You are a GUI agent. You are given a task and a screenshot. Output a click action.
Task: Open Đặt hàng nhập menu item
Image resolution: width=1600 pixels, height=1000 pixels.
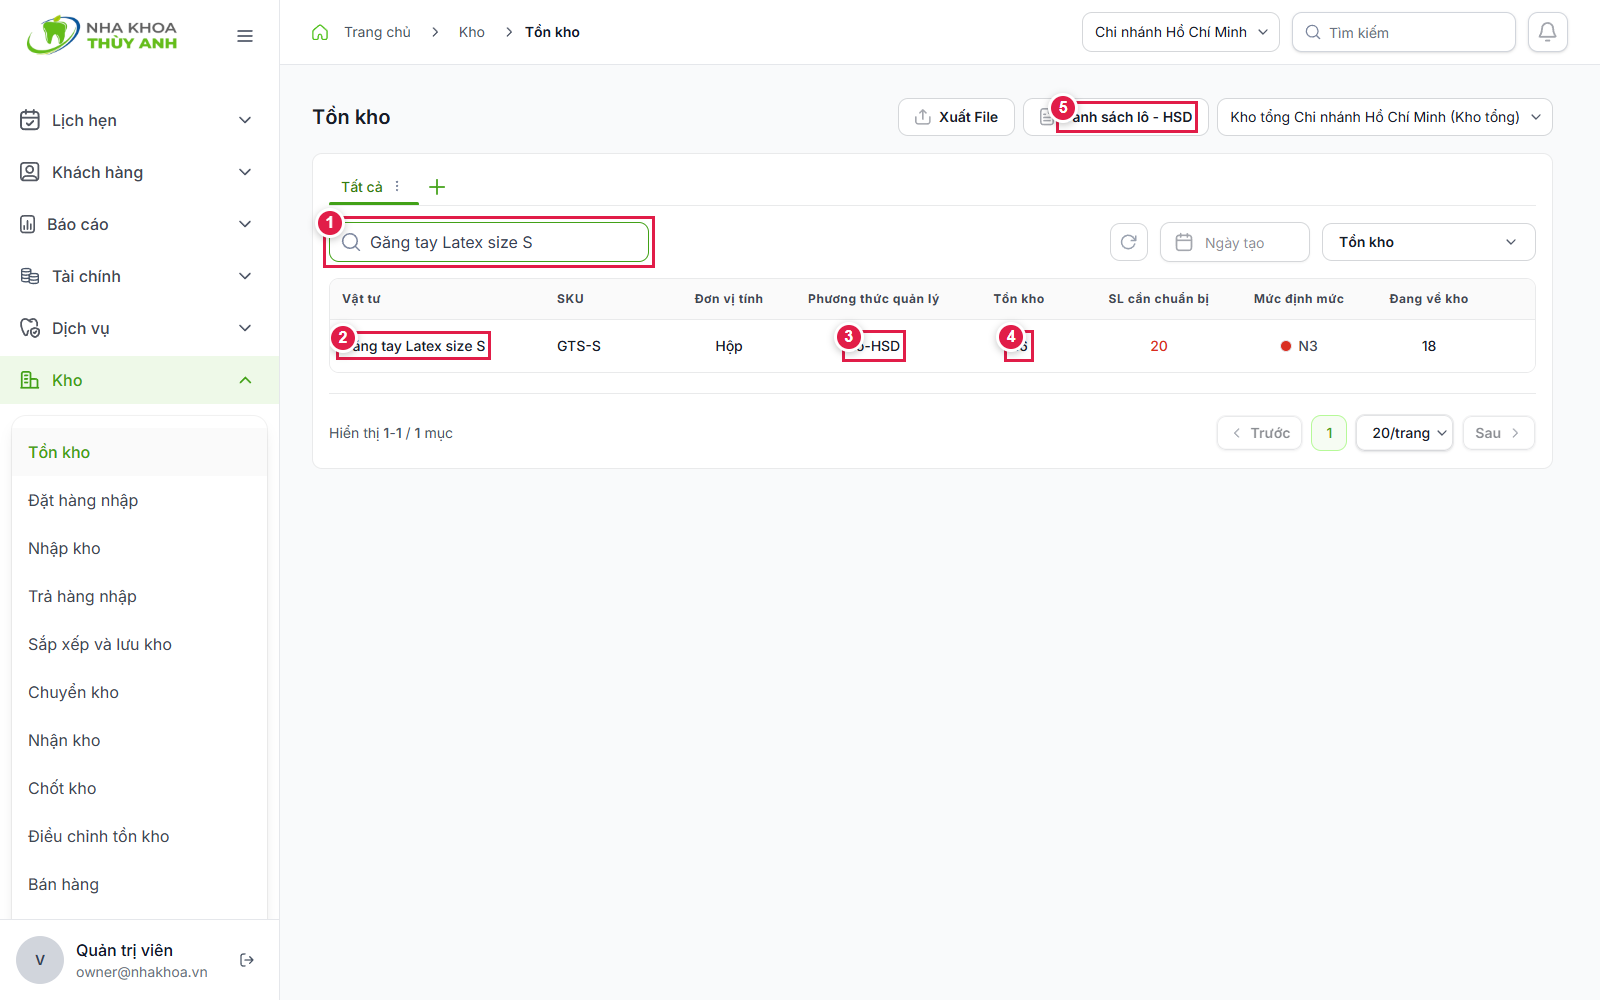(139, 500)
